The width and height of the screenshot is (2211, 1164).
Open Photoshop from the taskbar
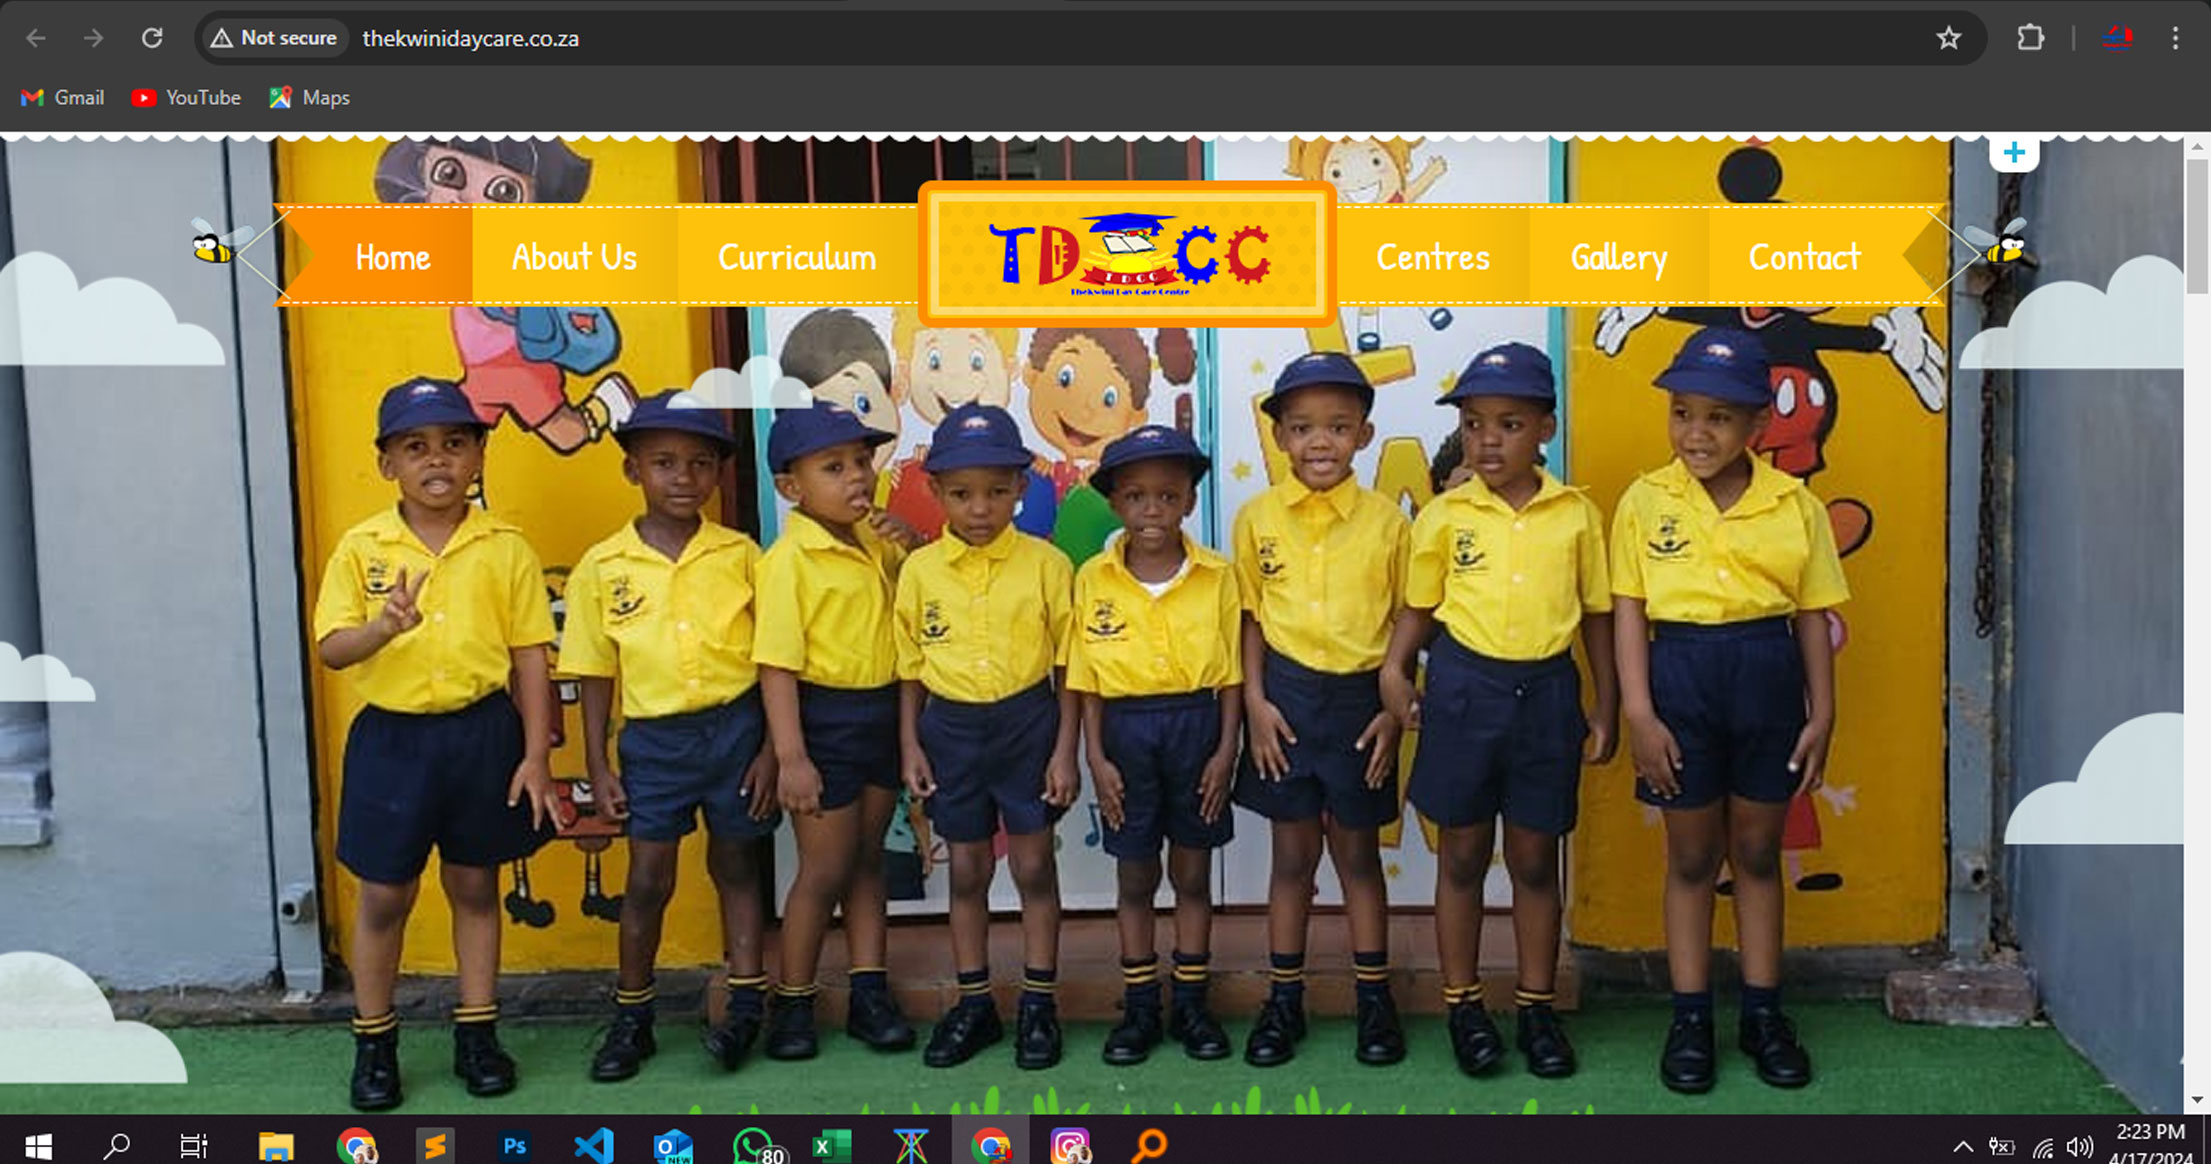[514, 1145]
